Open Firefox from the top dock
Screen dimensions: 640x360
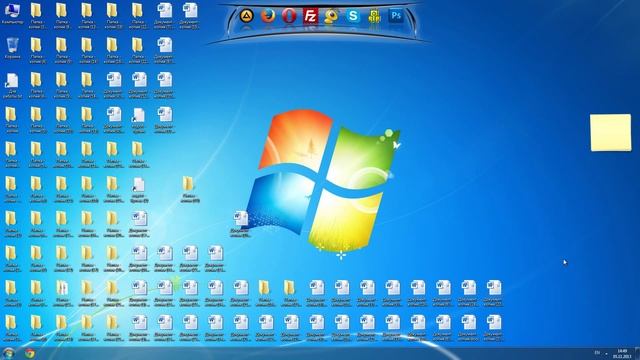[x=268, y=16]
